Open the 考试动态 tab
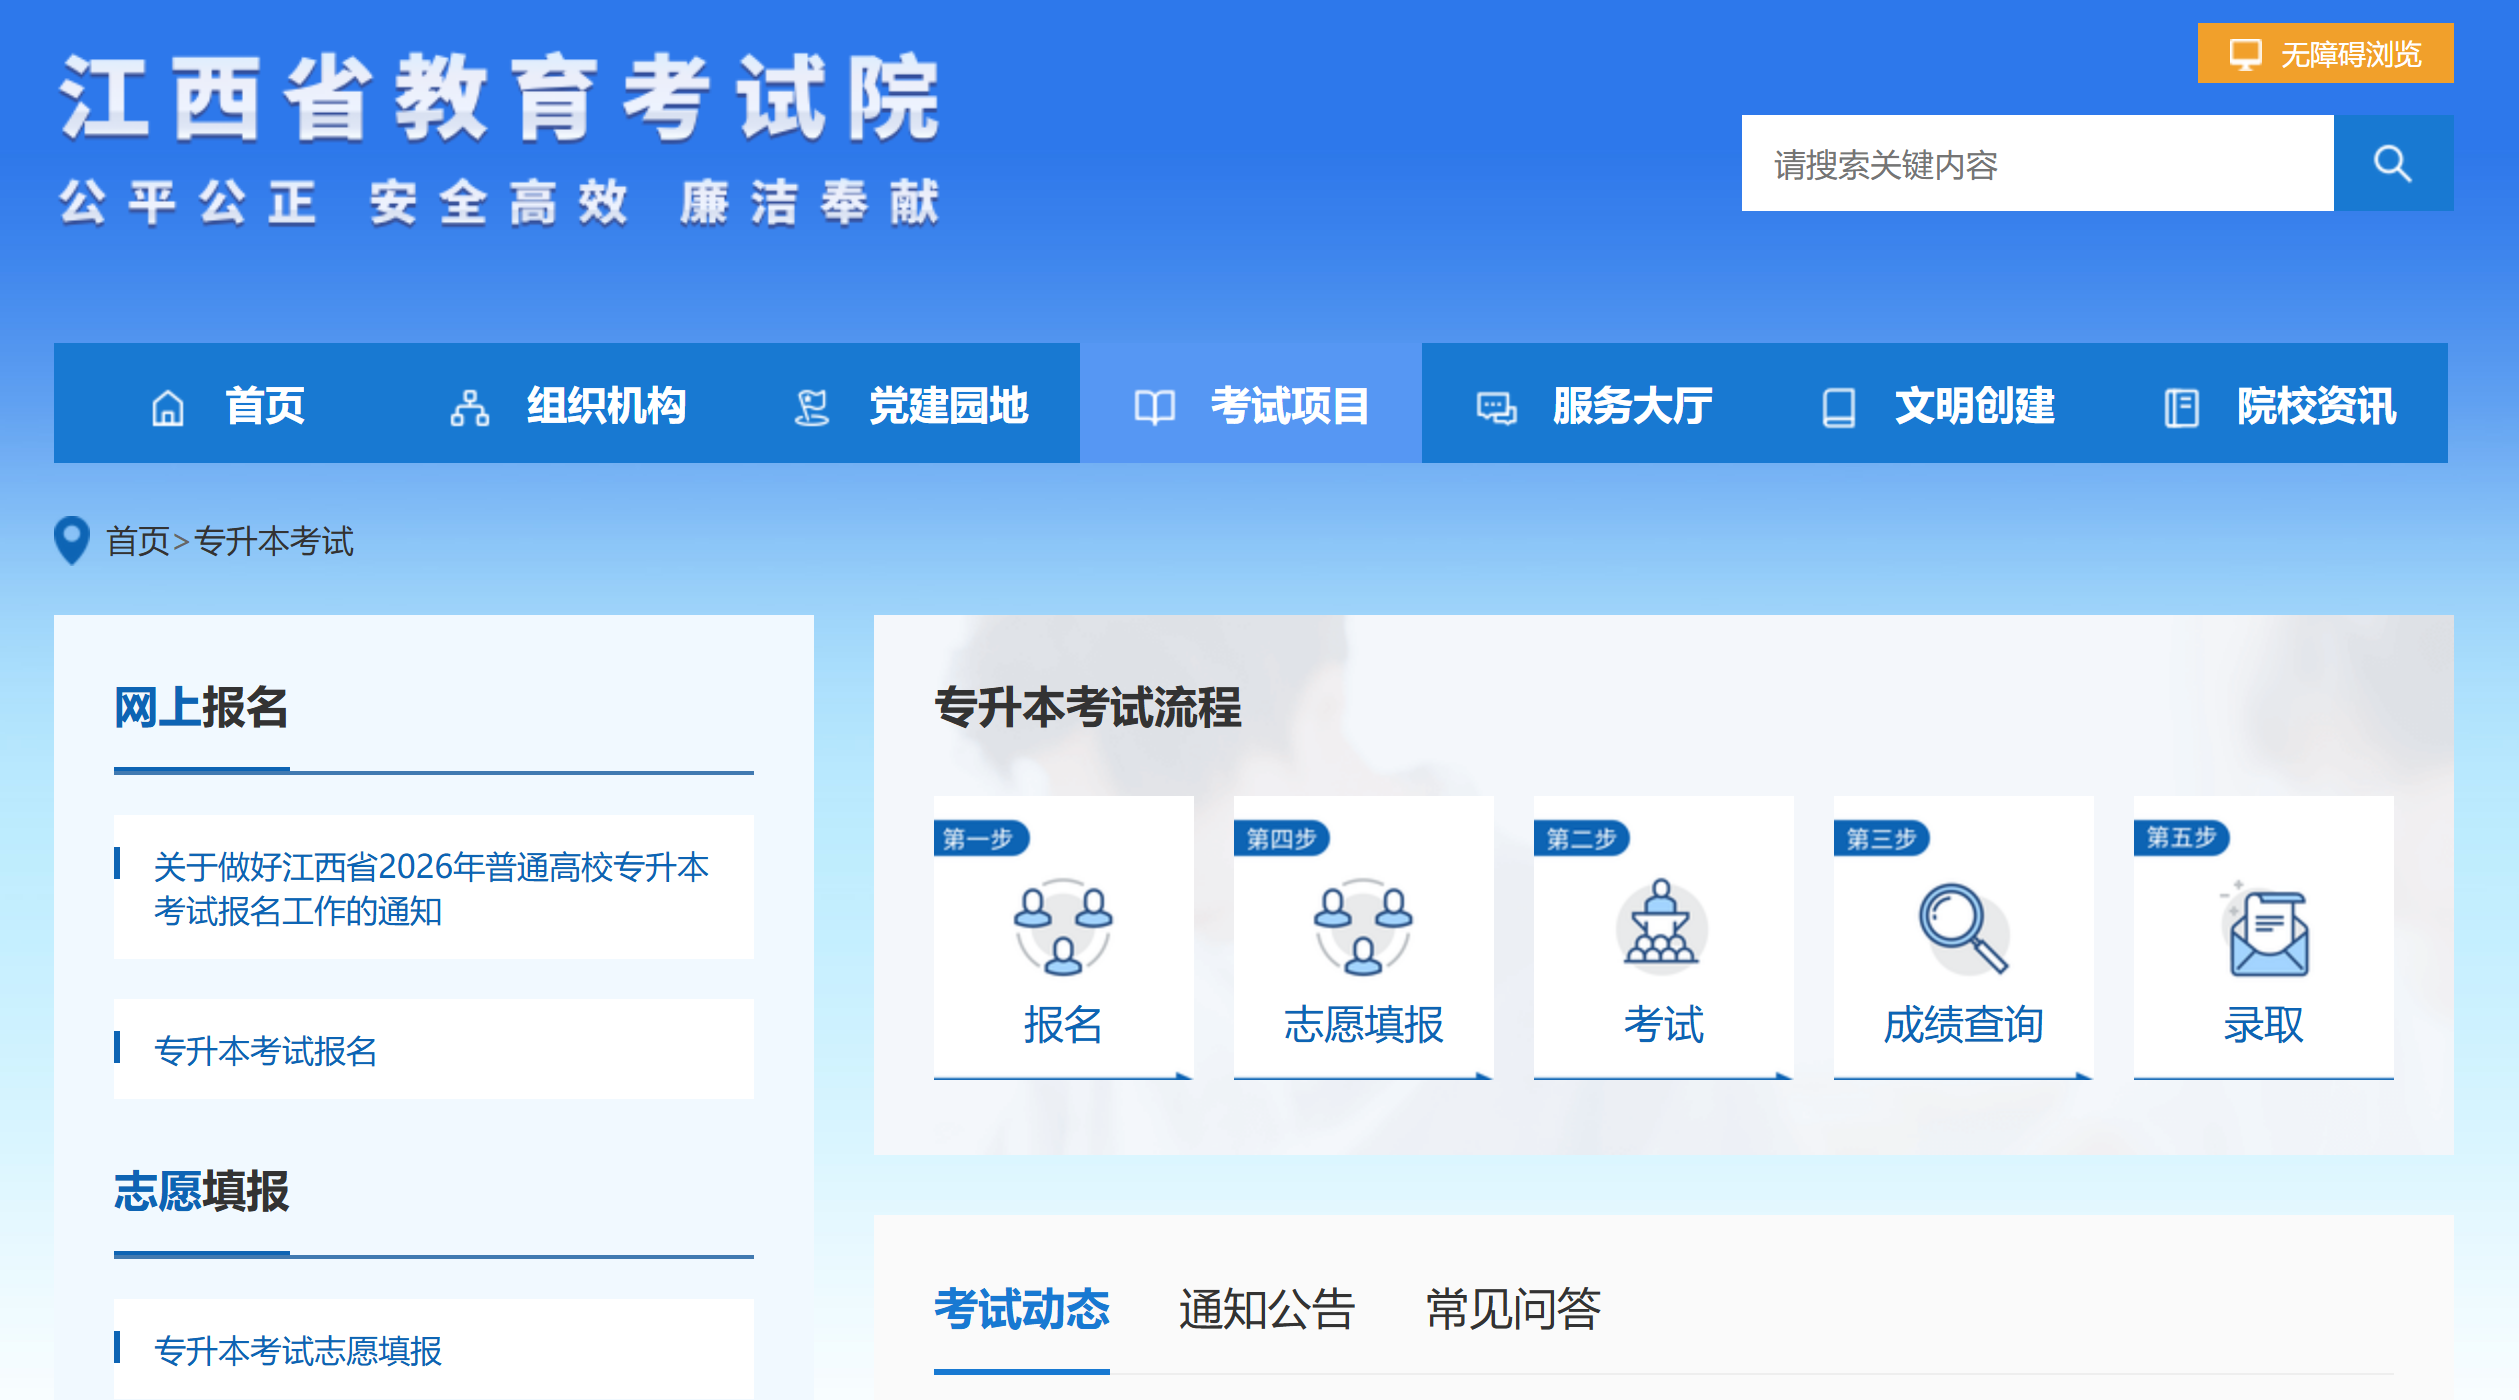2519x1400 pixels. coord(1022,1307)
